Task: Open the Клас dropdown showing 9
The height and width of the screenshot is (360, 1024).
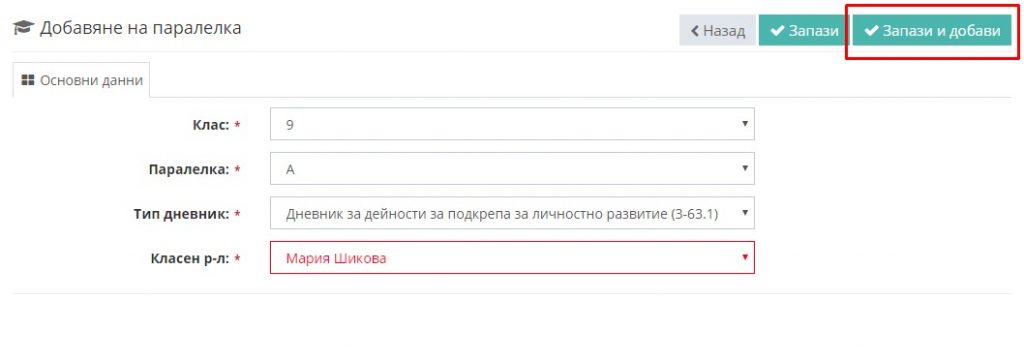Action: click(512, 124)
